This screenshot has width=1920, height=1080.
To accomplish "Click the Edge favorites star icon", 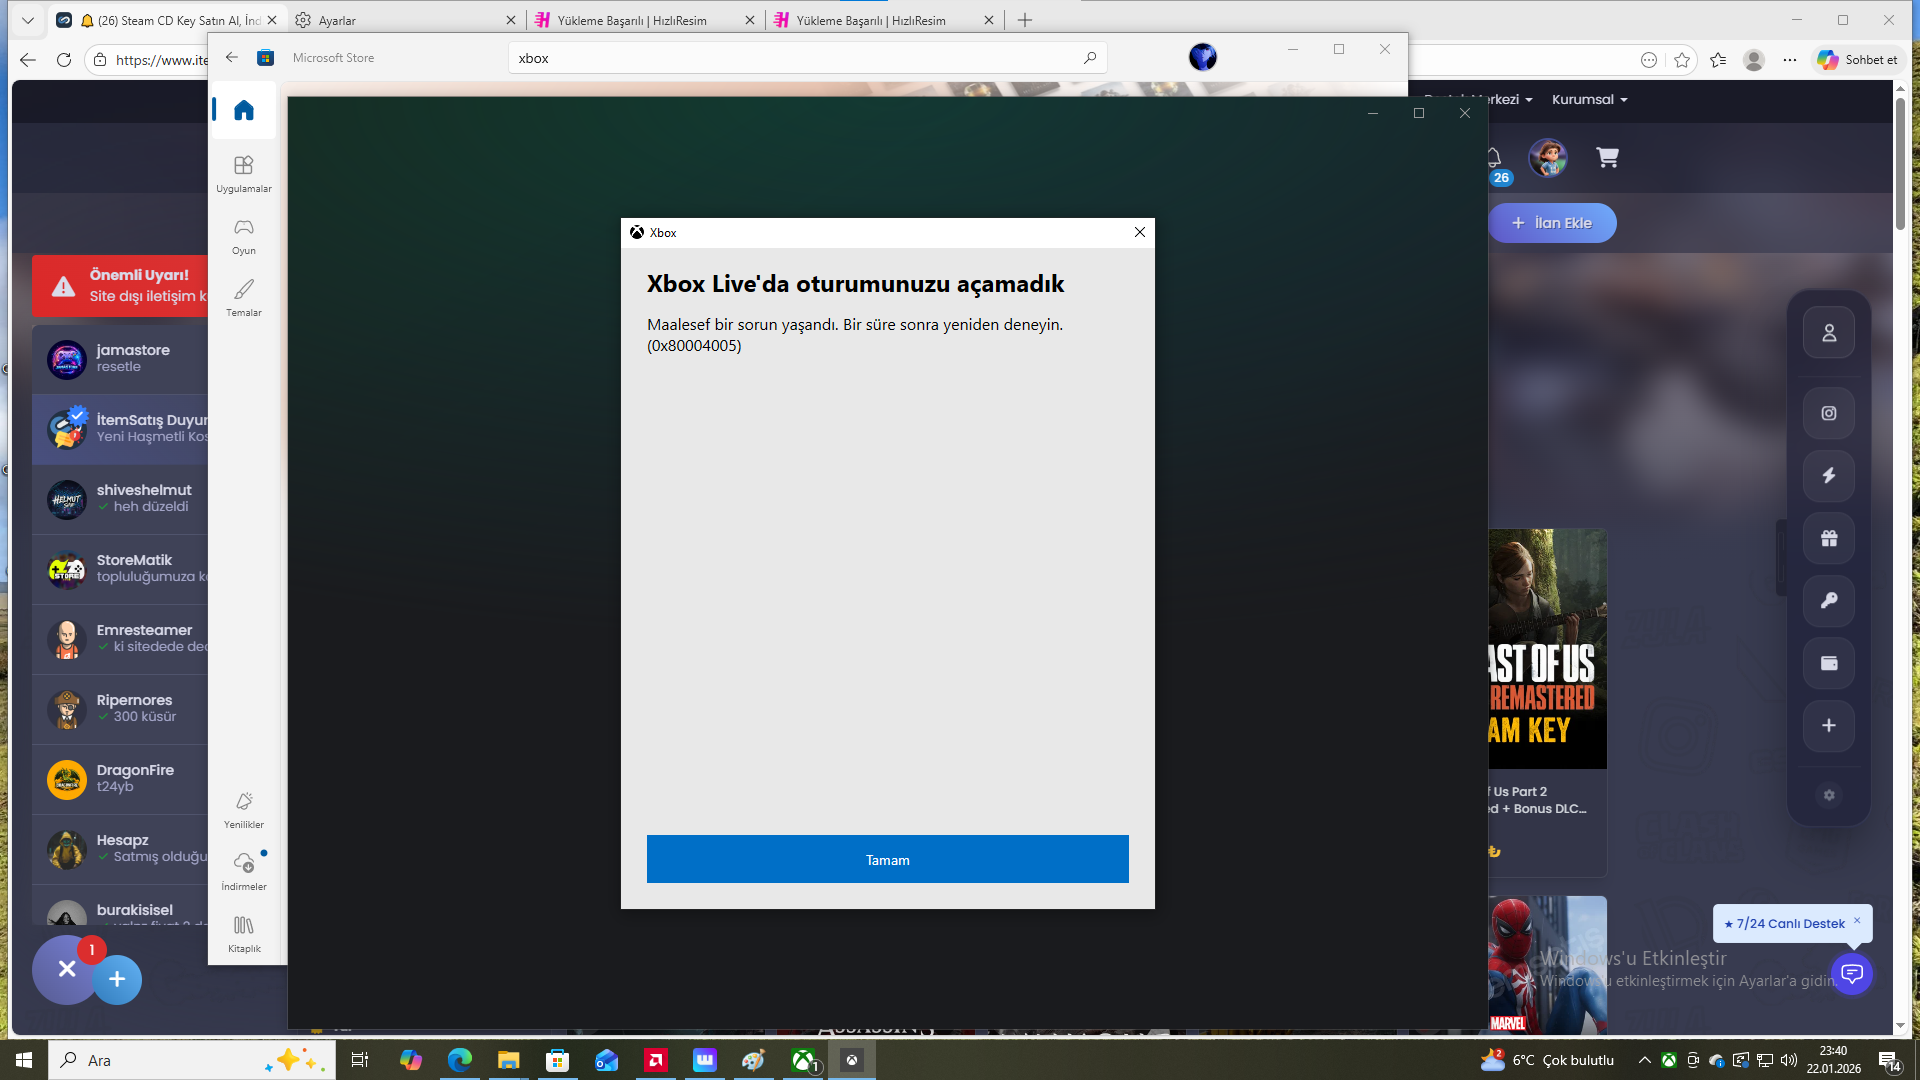I will coord(1682,60).
